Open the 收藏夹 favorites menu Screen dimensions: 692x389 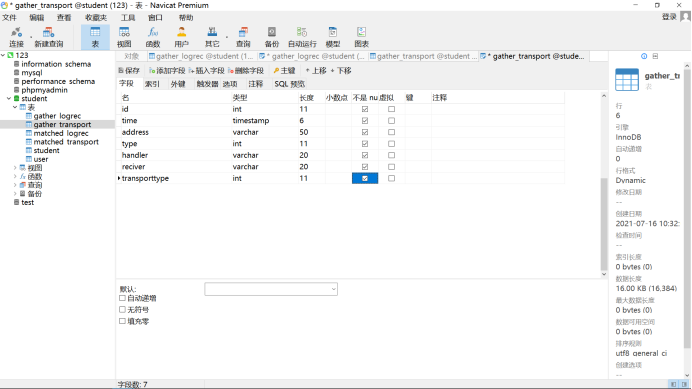click(96, 18)
